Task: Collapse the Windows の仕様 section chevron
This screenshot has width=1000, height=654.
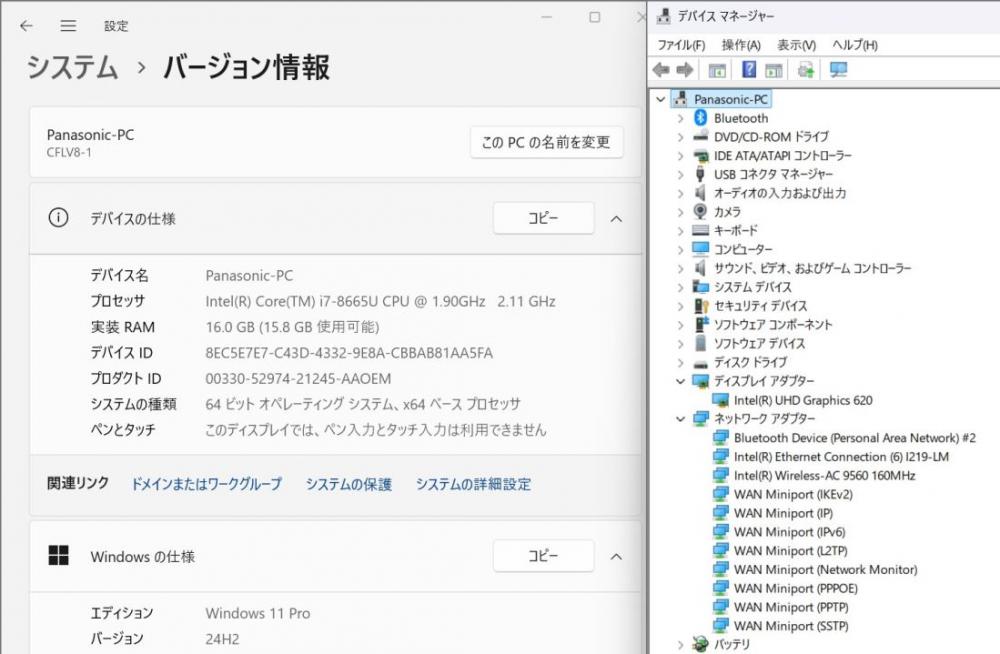Action: (x=615, y=556)
